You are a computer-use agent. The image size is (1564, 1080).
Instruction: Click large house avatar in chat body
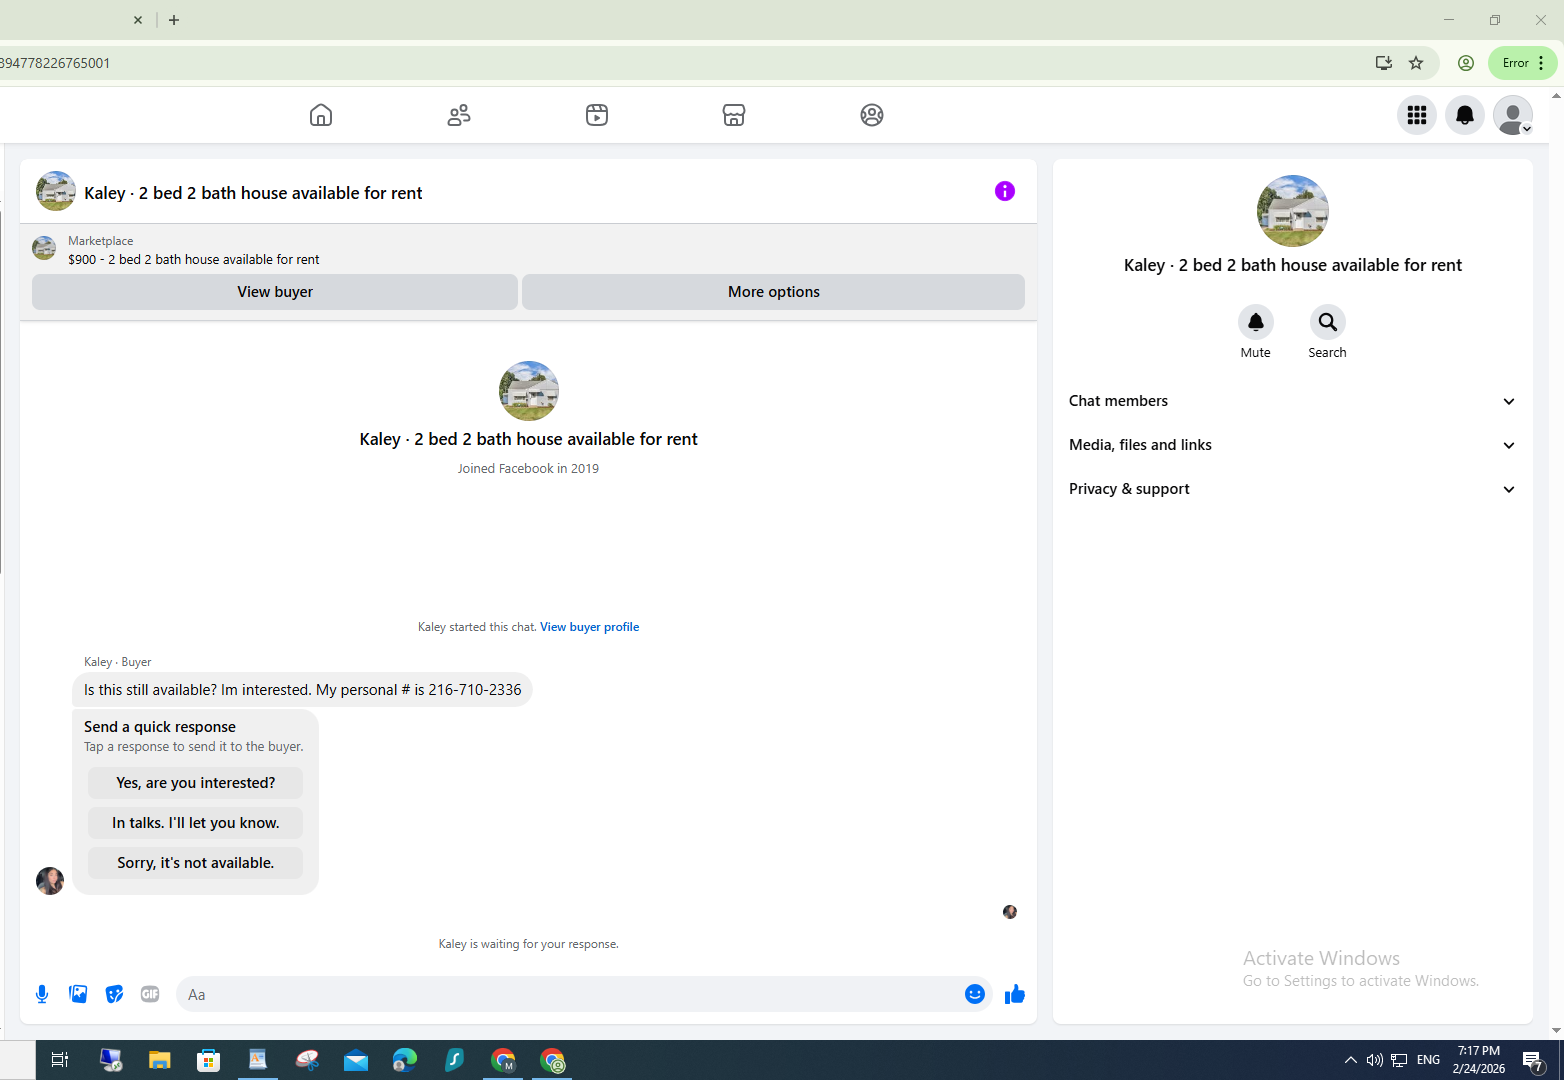point(529,391)
